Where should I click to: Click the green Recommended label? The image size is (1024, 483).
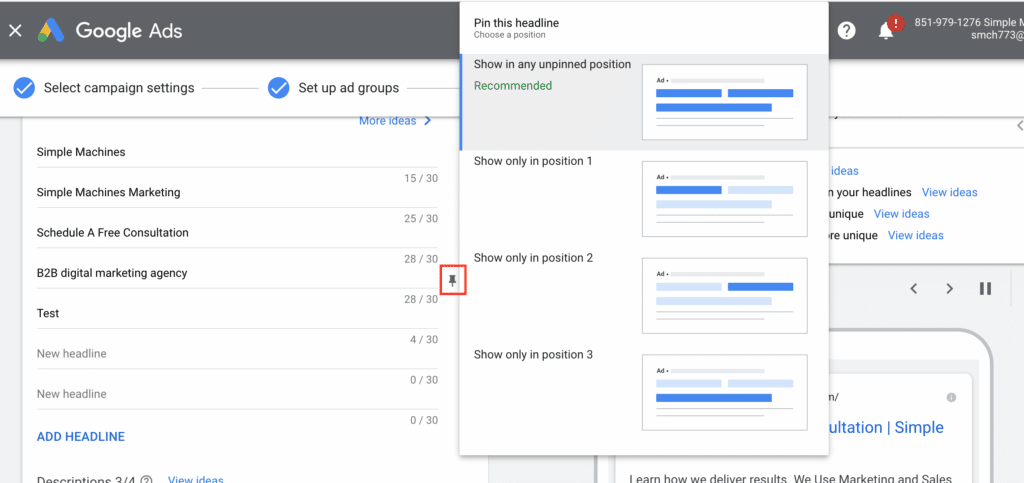(x=513, y=86)
